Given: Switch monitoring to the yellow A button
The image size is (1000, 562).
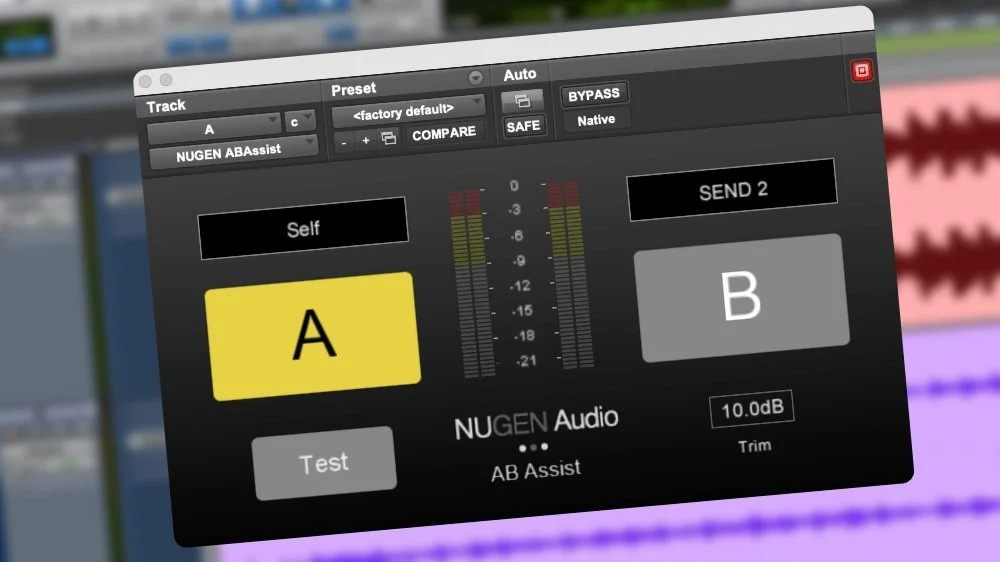Looking at the screenshot, I should (312, 336).
